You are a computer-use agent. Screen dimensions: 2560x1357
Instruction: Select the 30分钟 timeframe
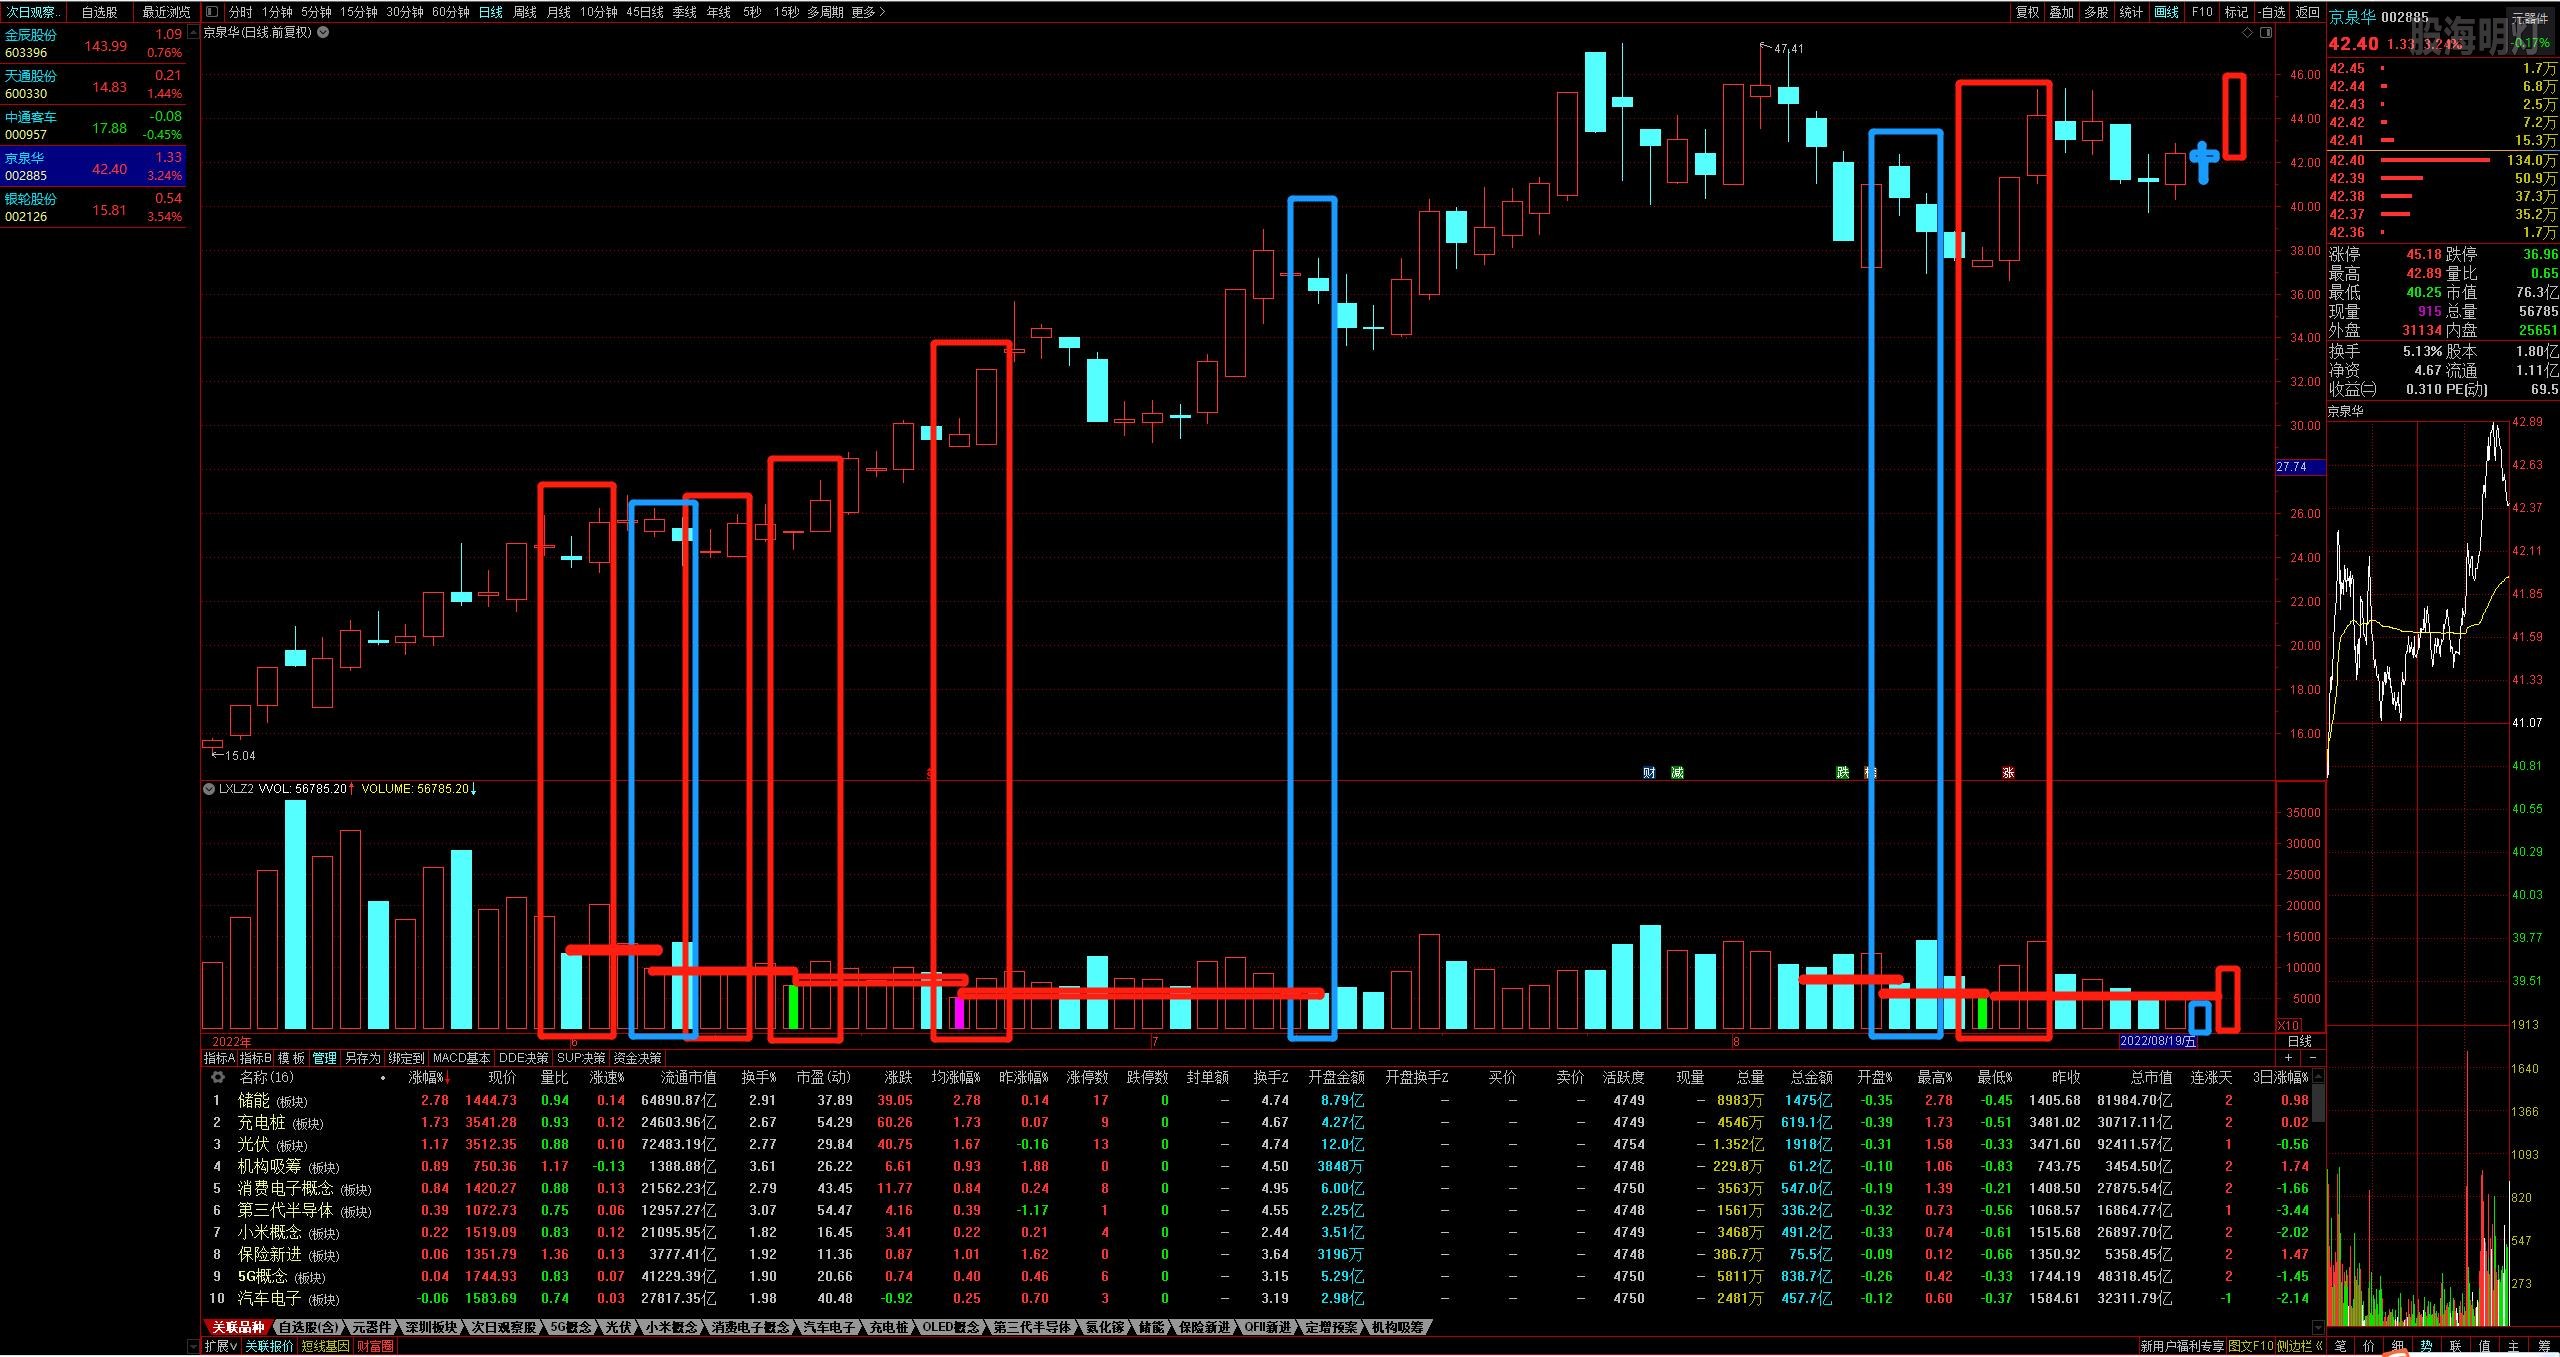pos(405,12)
